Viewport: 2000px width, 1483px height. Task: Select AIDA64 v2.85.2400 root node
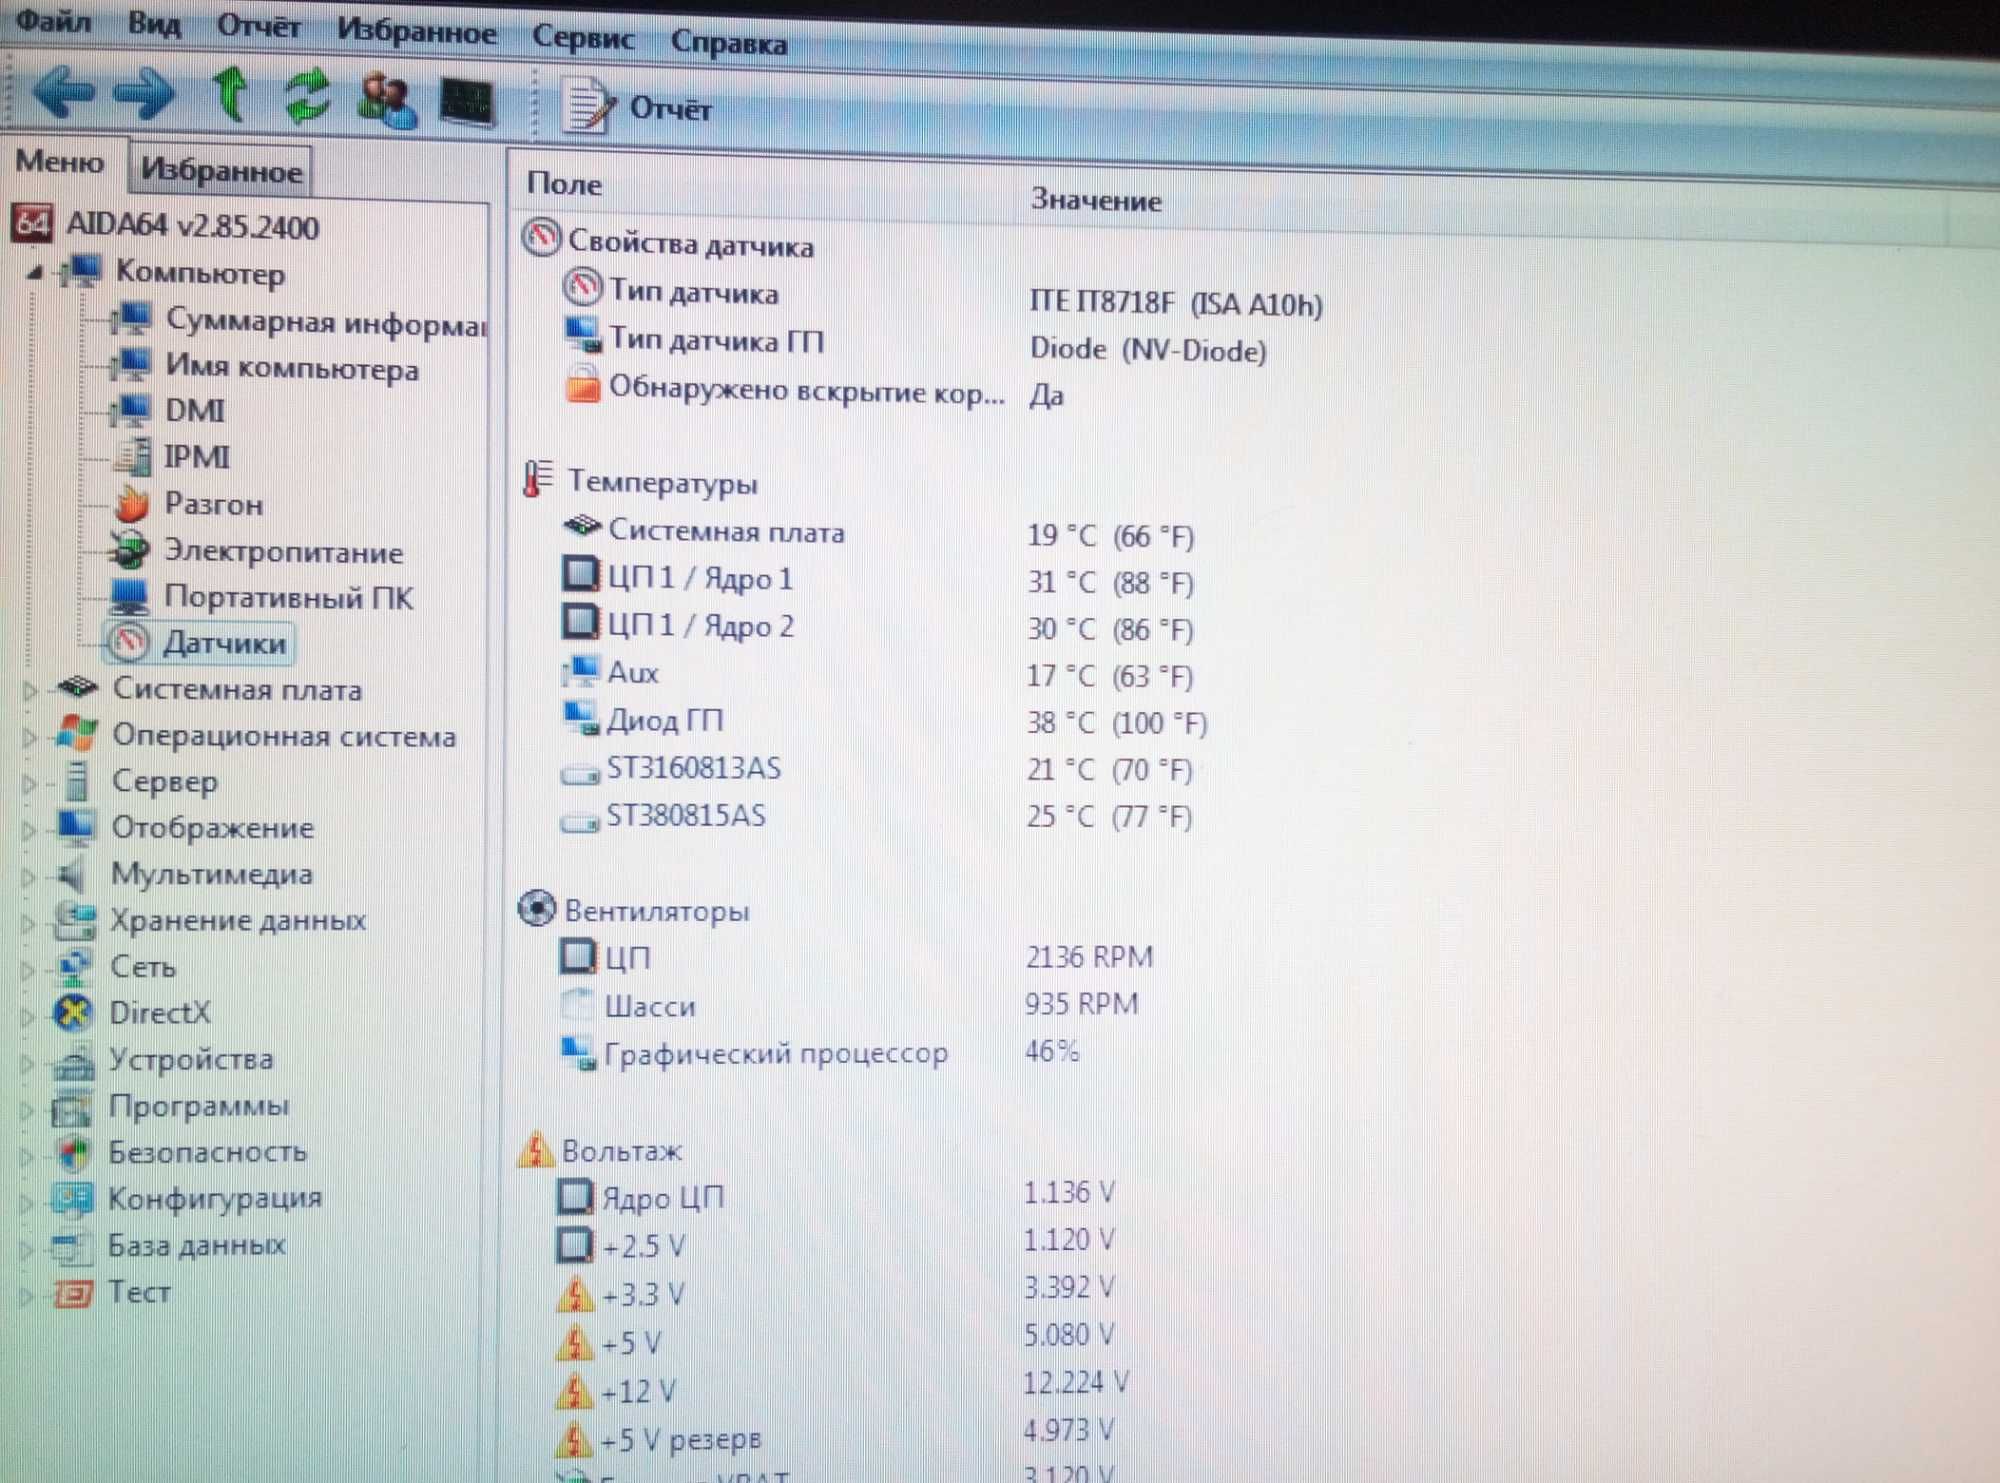point(166,225)
